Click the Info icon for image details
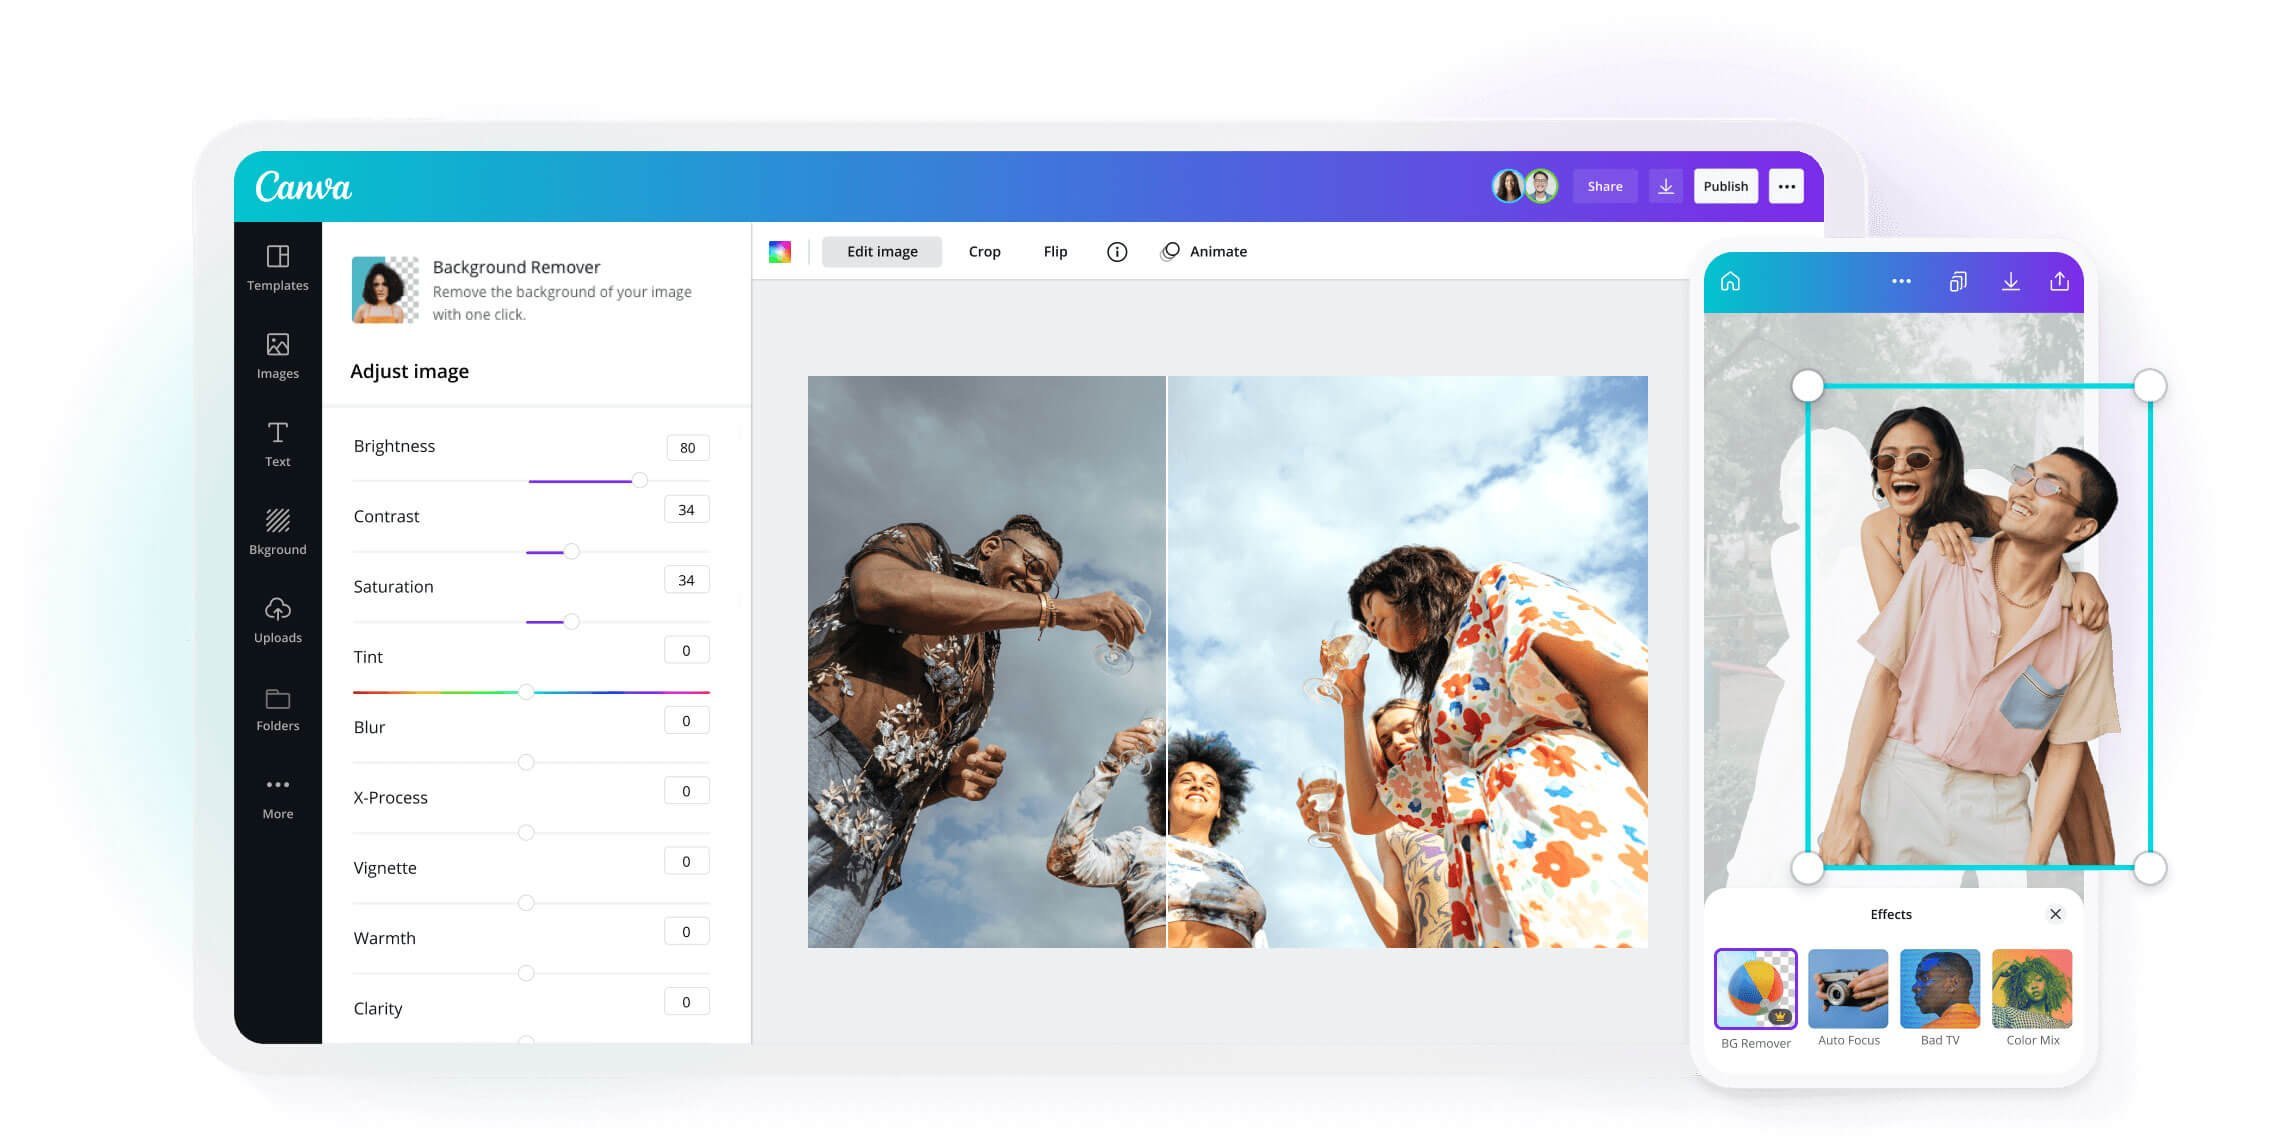This screenshot has height=1144, width=2276. (x=1116, y=251)
